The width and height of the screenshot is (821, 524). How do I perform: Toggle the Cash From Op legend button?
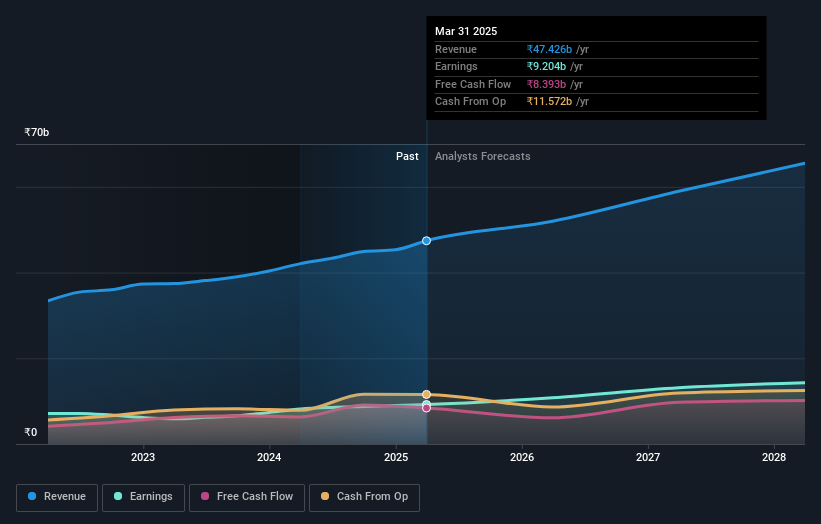pyautogui.click(x=364, y=497)
